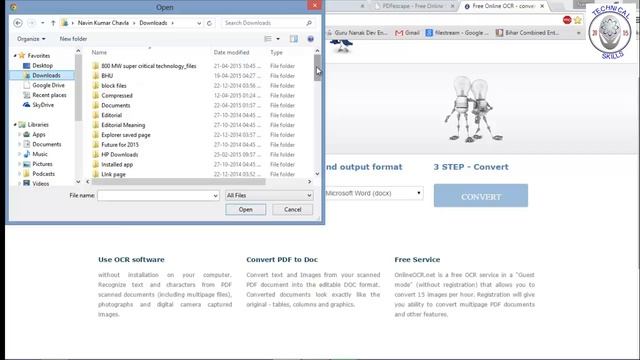Open view options dropdown arrow

(x=278, y=39)
